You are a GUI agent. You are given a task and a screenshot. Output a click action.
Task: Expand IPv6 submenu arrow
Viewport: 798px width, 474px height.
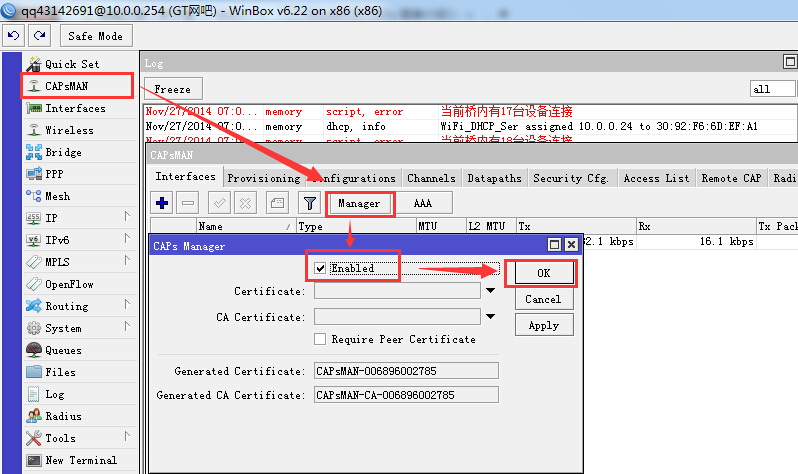tap(127, 238)
